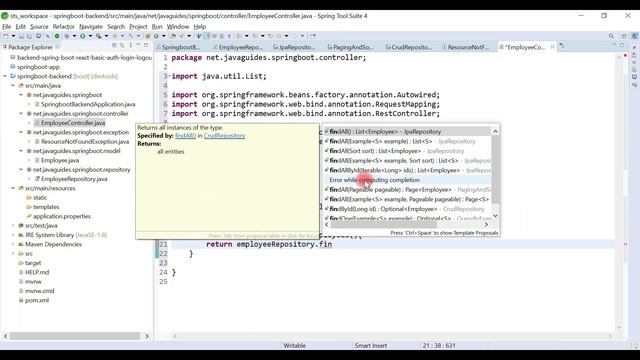Screen dimensions: 640x360
Task: Open the Run configurations dropdown arrow
Action: pyautogui.click(x=90, y=36)
